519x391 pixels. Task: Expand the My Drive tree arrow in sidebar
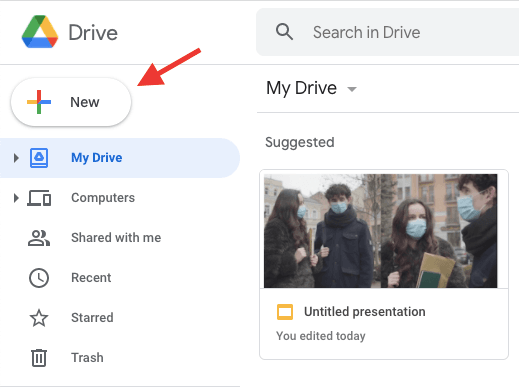point(16,158)
